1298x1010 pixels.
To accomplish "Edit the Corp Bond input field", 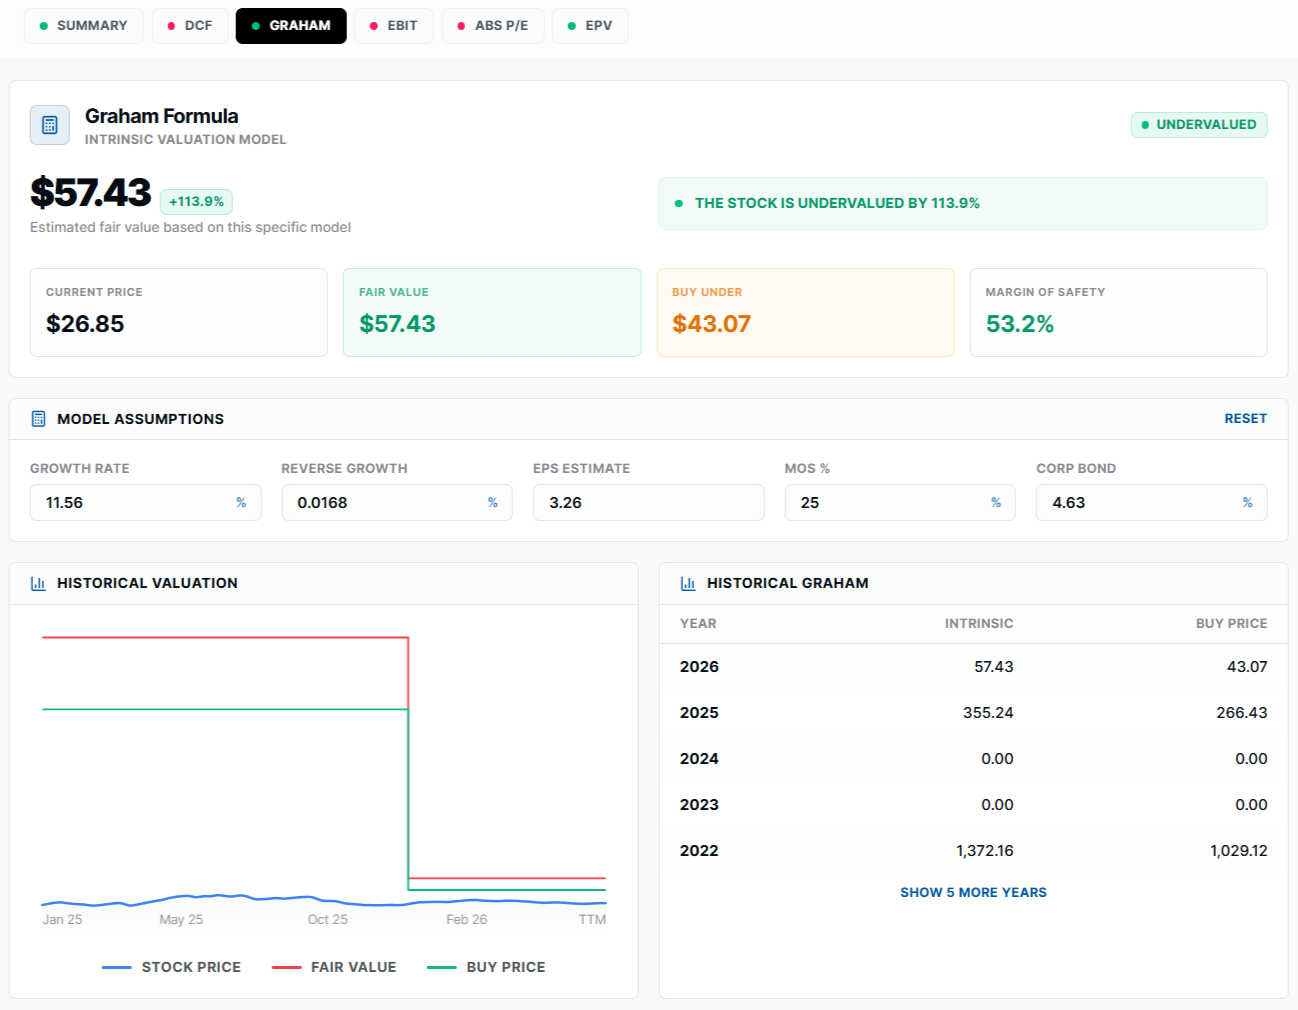I will click(x=1152, y=502).
